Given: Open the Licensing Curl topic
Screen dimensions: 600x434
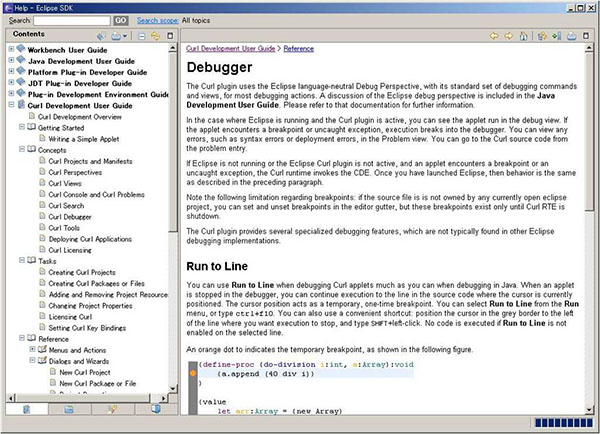Looking at the screenshot, I should click(x=70, y=317).
